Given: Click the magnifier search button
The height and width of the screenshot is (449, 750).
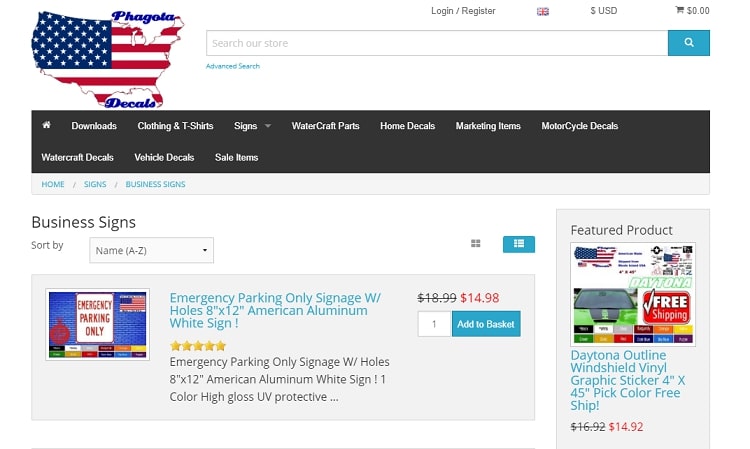Looking at the screenshot, I should (x=688, y=43).
